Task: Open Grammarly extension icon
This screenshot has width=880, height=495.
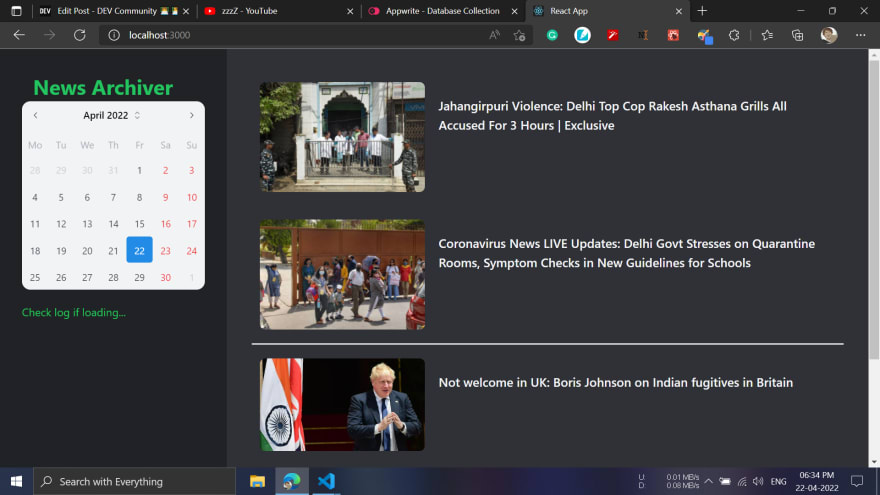Action: click(552, 35)
